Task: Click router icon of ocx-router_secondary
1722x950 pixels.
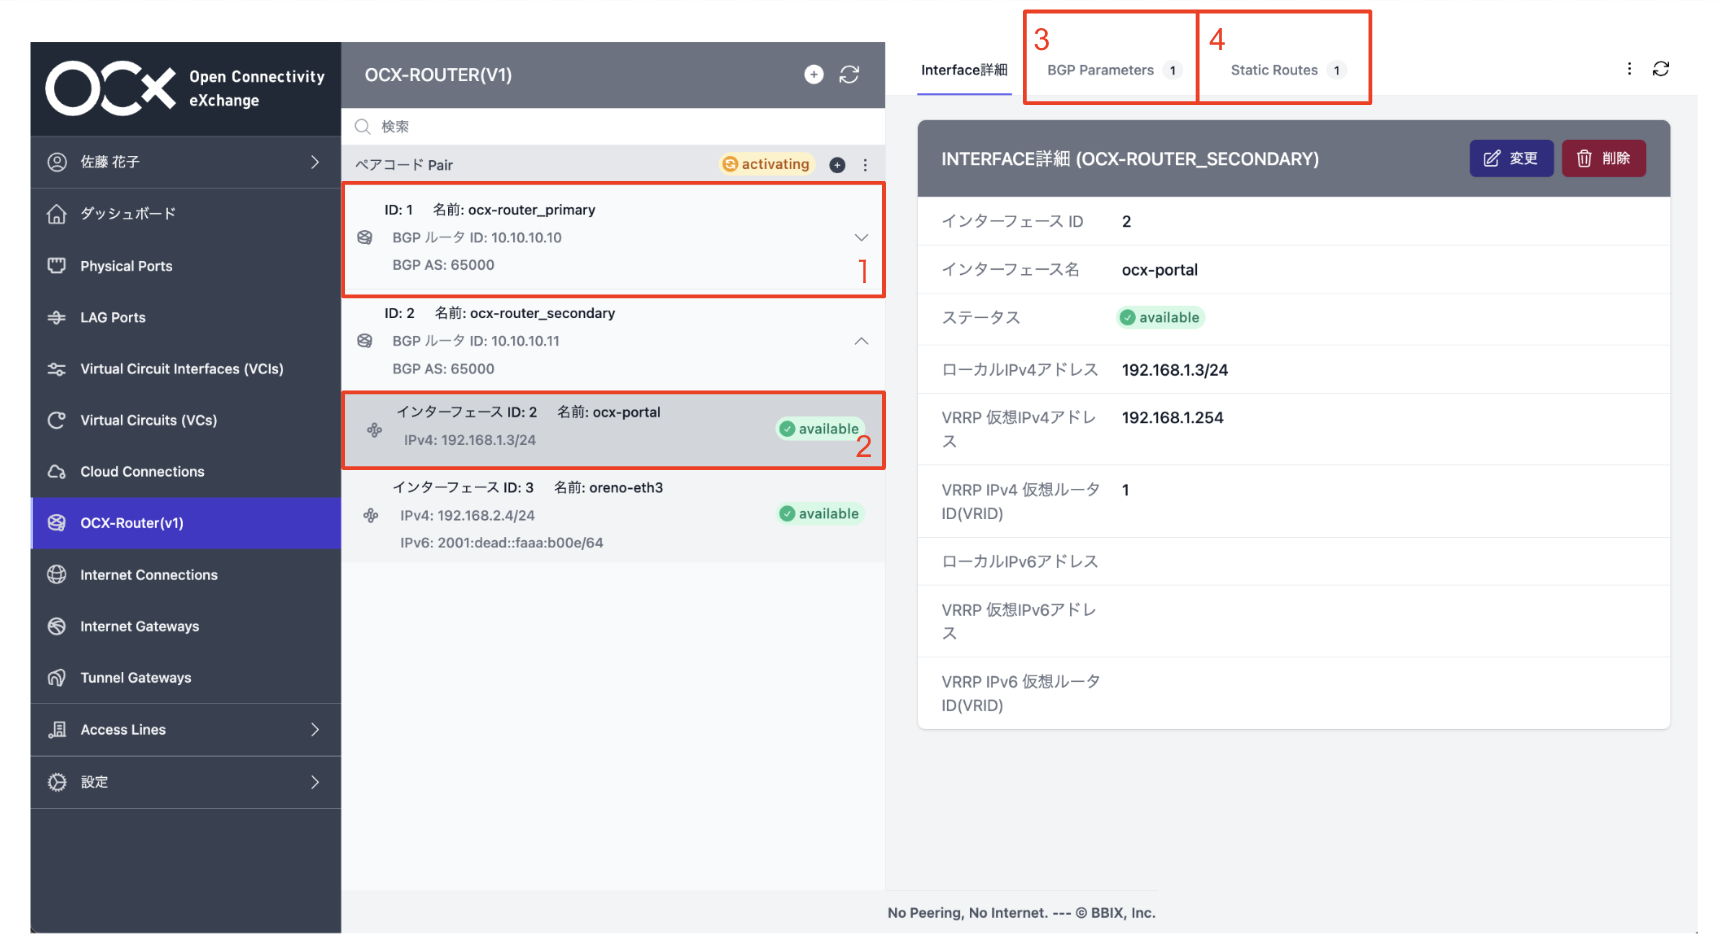Action: pyautogui.click(x=365, y=341)
